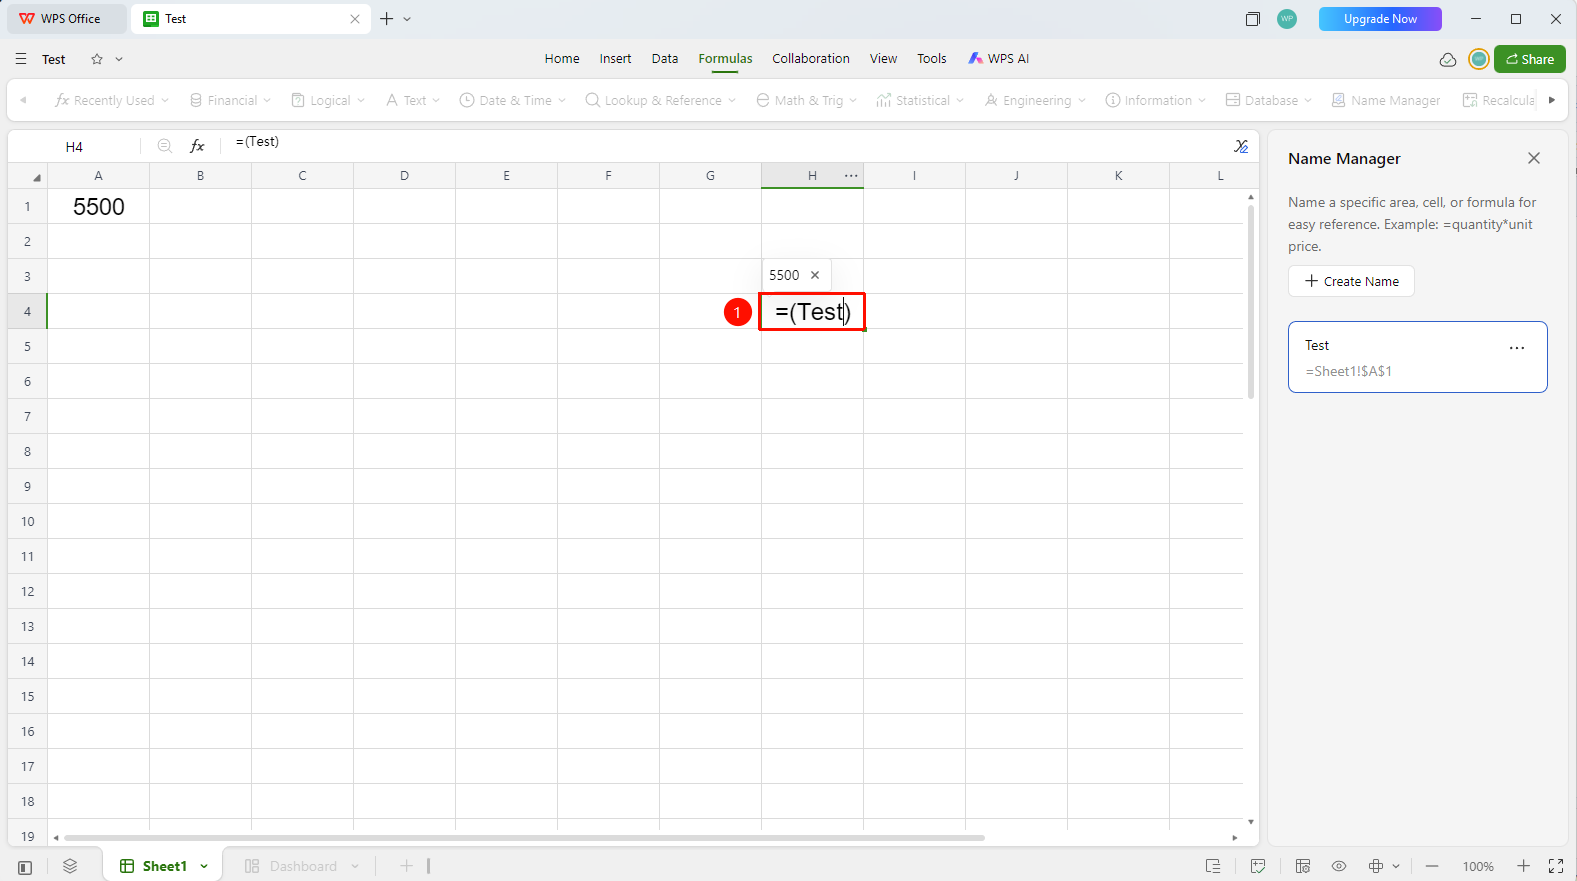Open the Data tab
Viewport: 1577px width, 881px height.
coord(665,59)
